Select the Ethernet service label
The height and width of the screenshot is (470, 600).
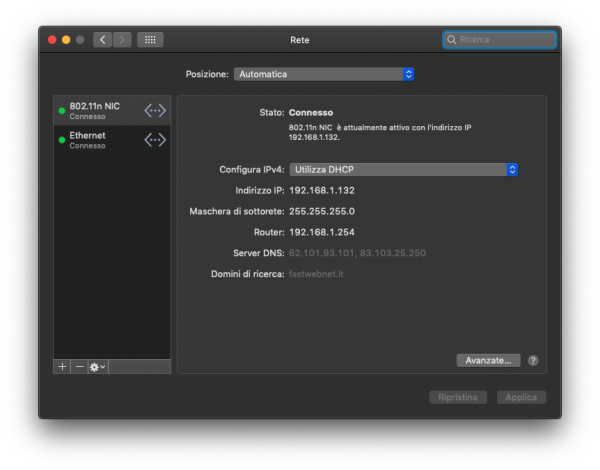(88, 136)
